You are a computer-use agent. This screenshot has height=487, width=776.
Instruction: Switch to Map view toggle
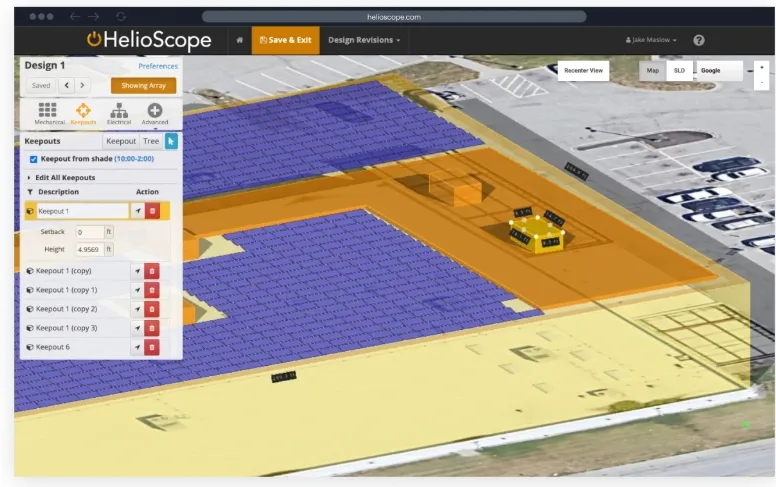[x=652, y=71]
